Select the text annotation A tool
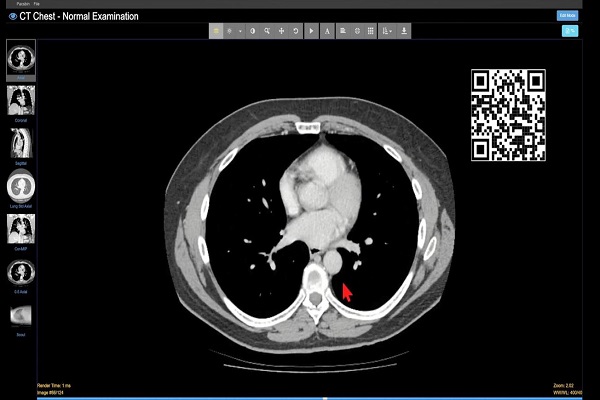Image resolution: width=600 pixels, height=400 pixels. point(327,31)
